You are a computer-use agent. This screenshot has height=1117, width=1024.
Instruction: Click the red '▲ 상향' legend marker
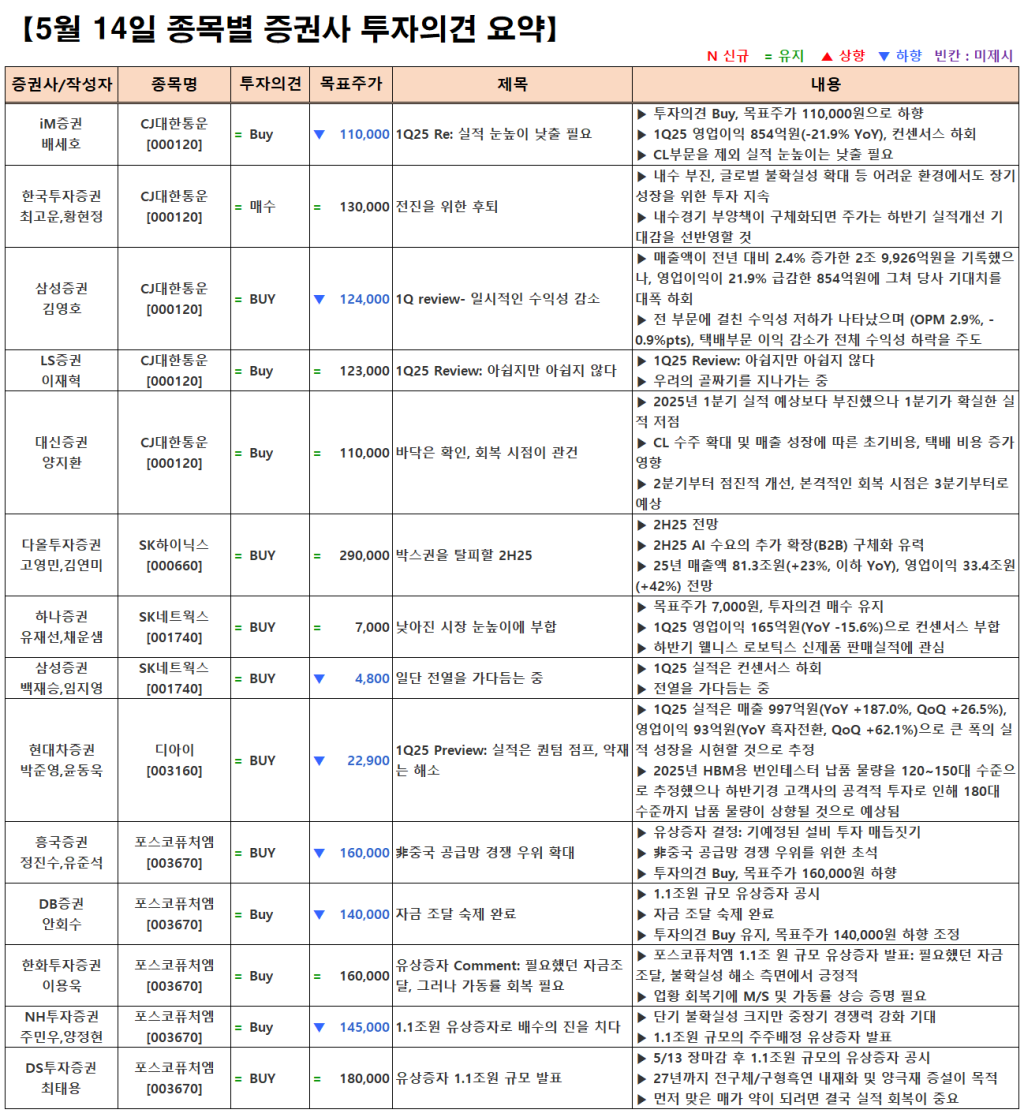[843, 56]
